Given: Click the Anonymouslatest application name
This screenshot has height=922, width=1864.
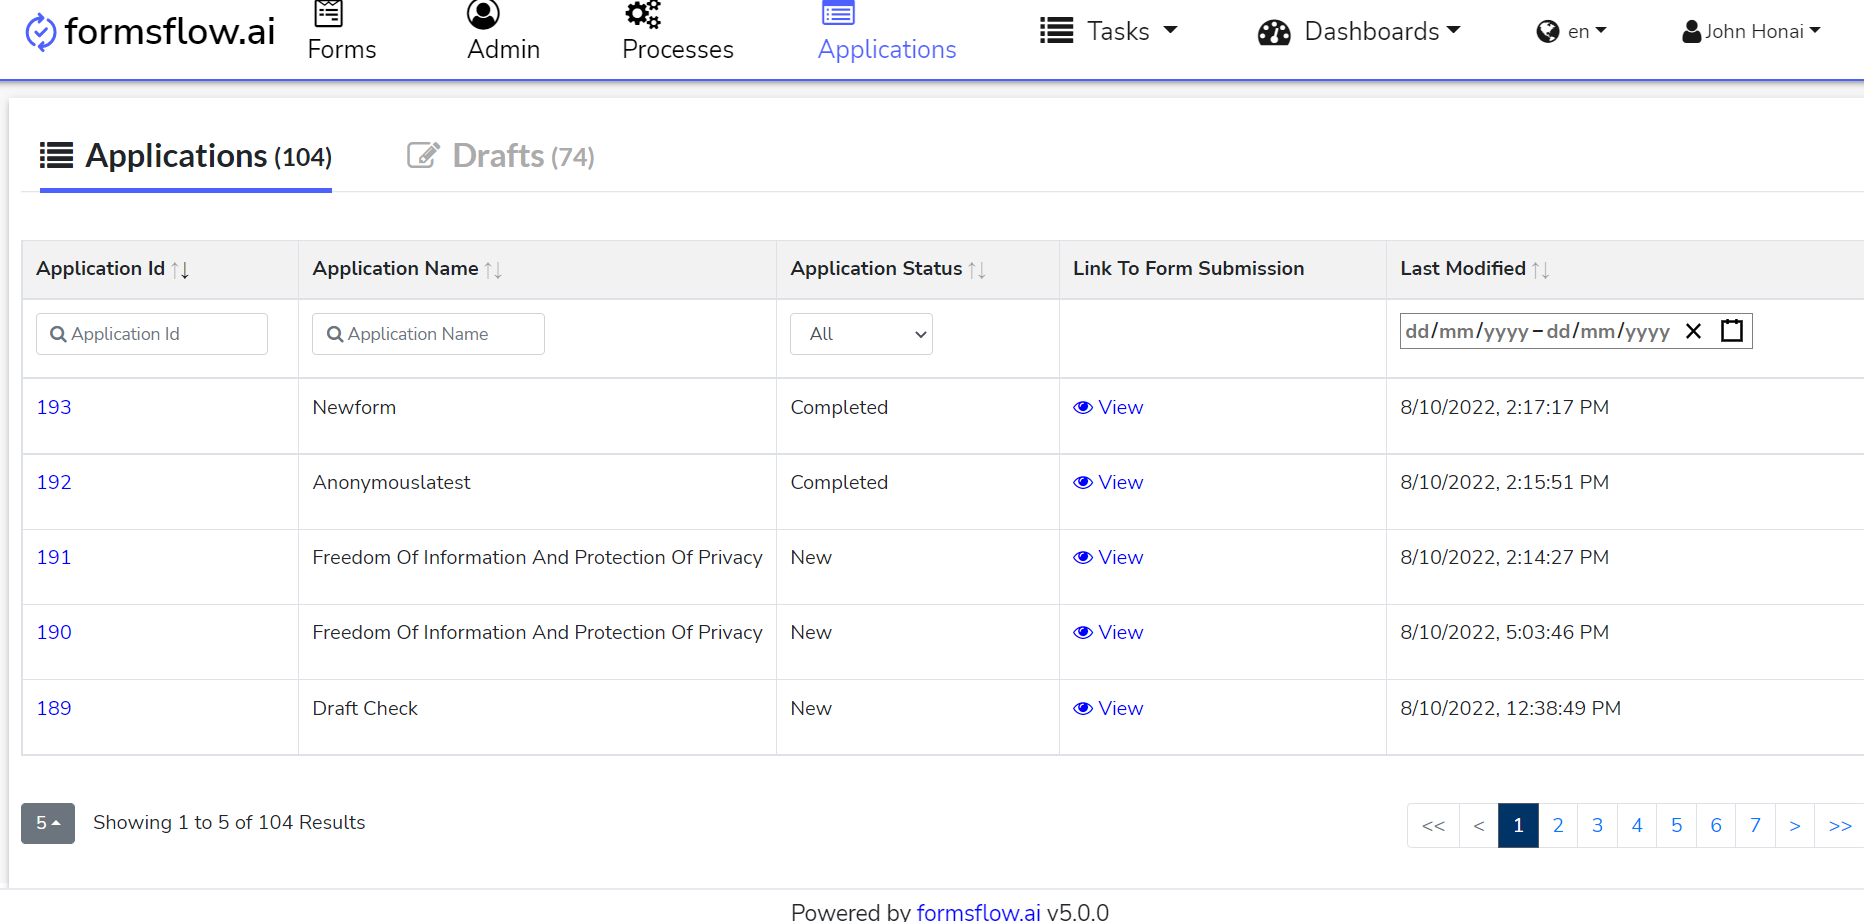Looking at the screenshot, I should click(x=391, y=483).
